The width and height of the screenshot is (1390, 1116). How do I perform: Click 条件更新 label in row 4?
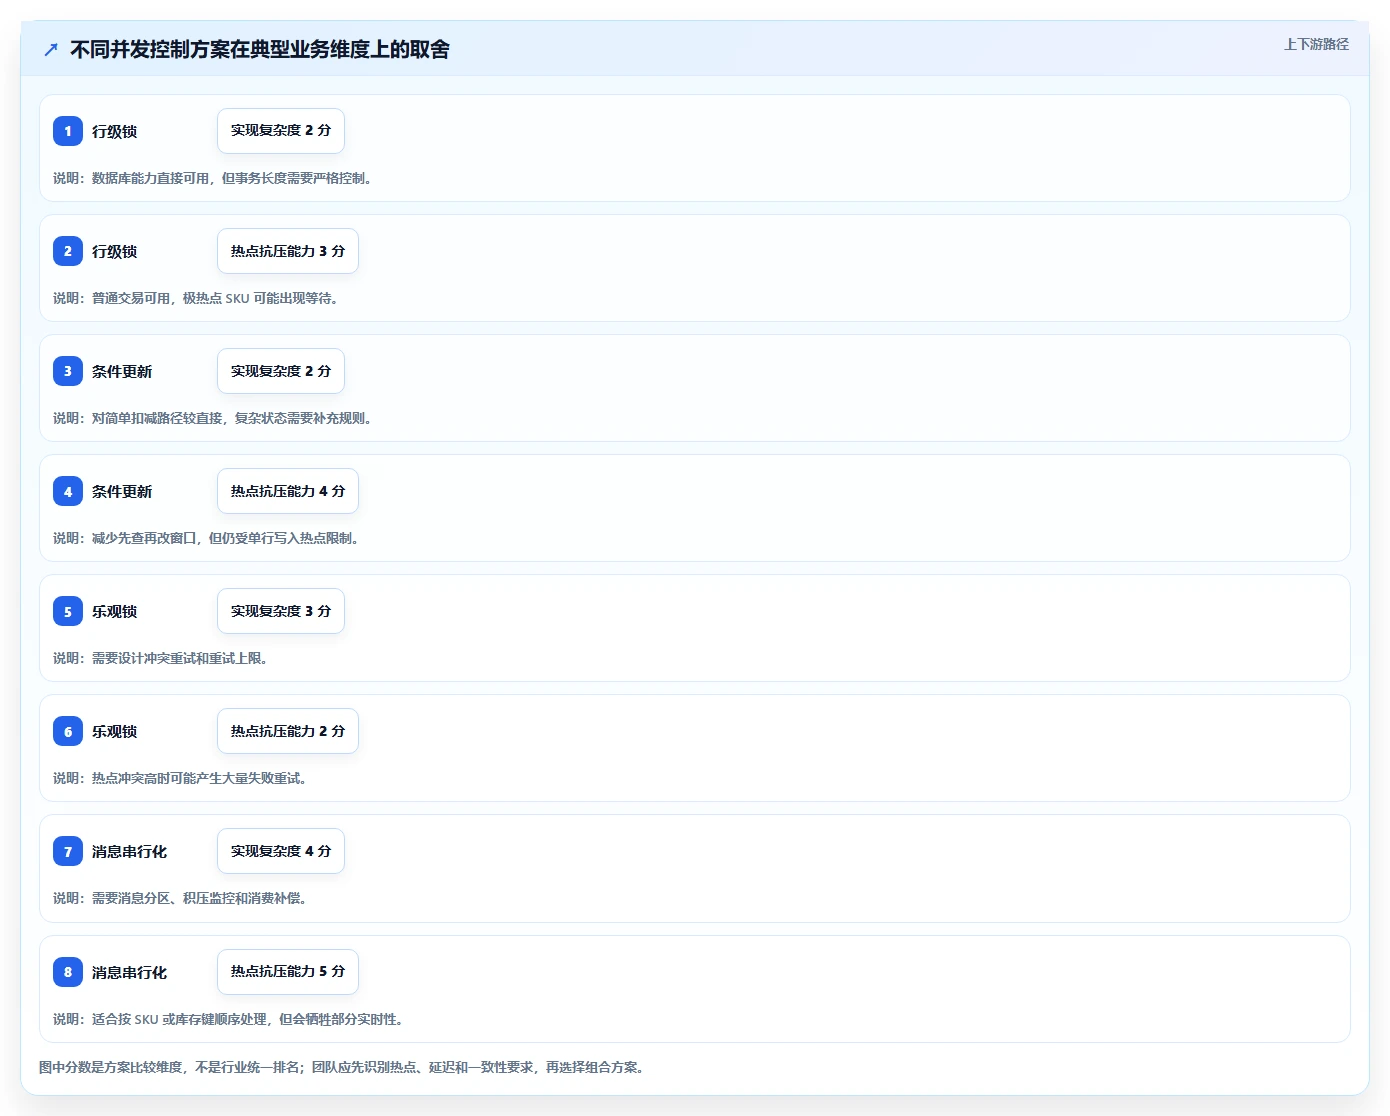[x=122, y=491]
